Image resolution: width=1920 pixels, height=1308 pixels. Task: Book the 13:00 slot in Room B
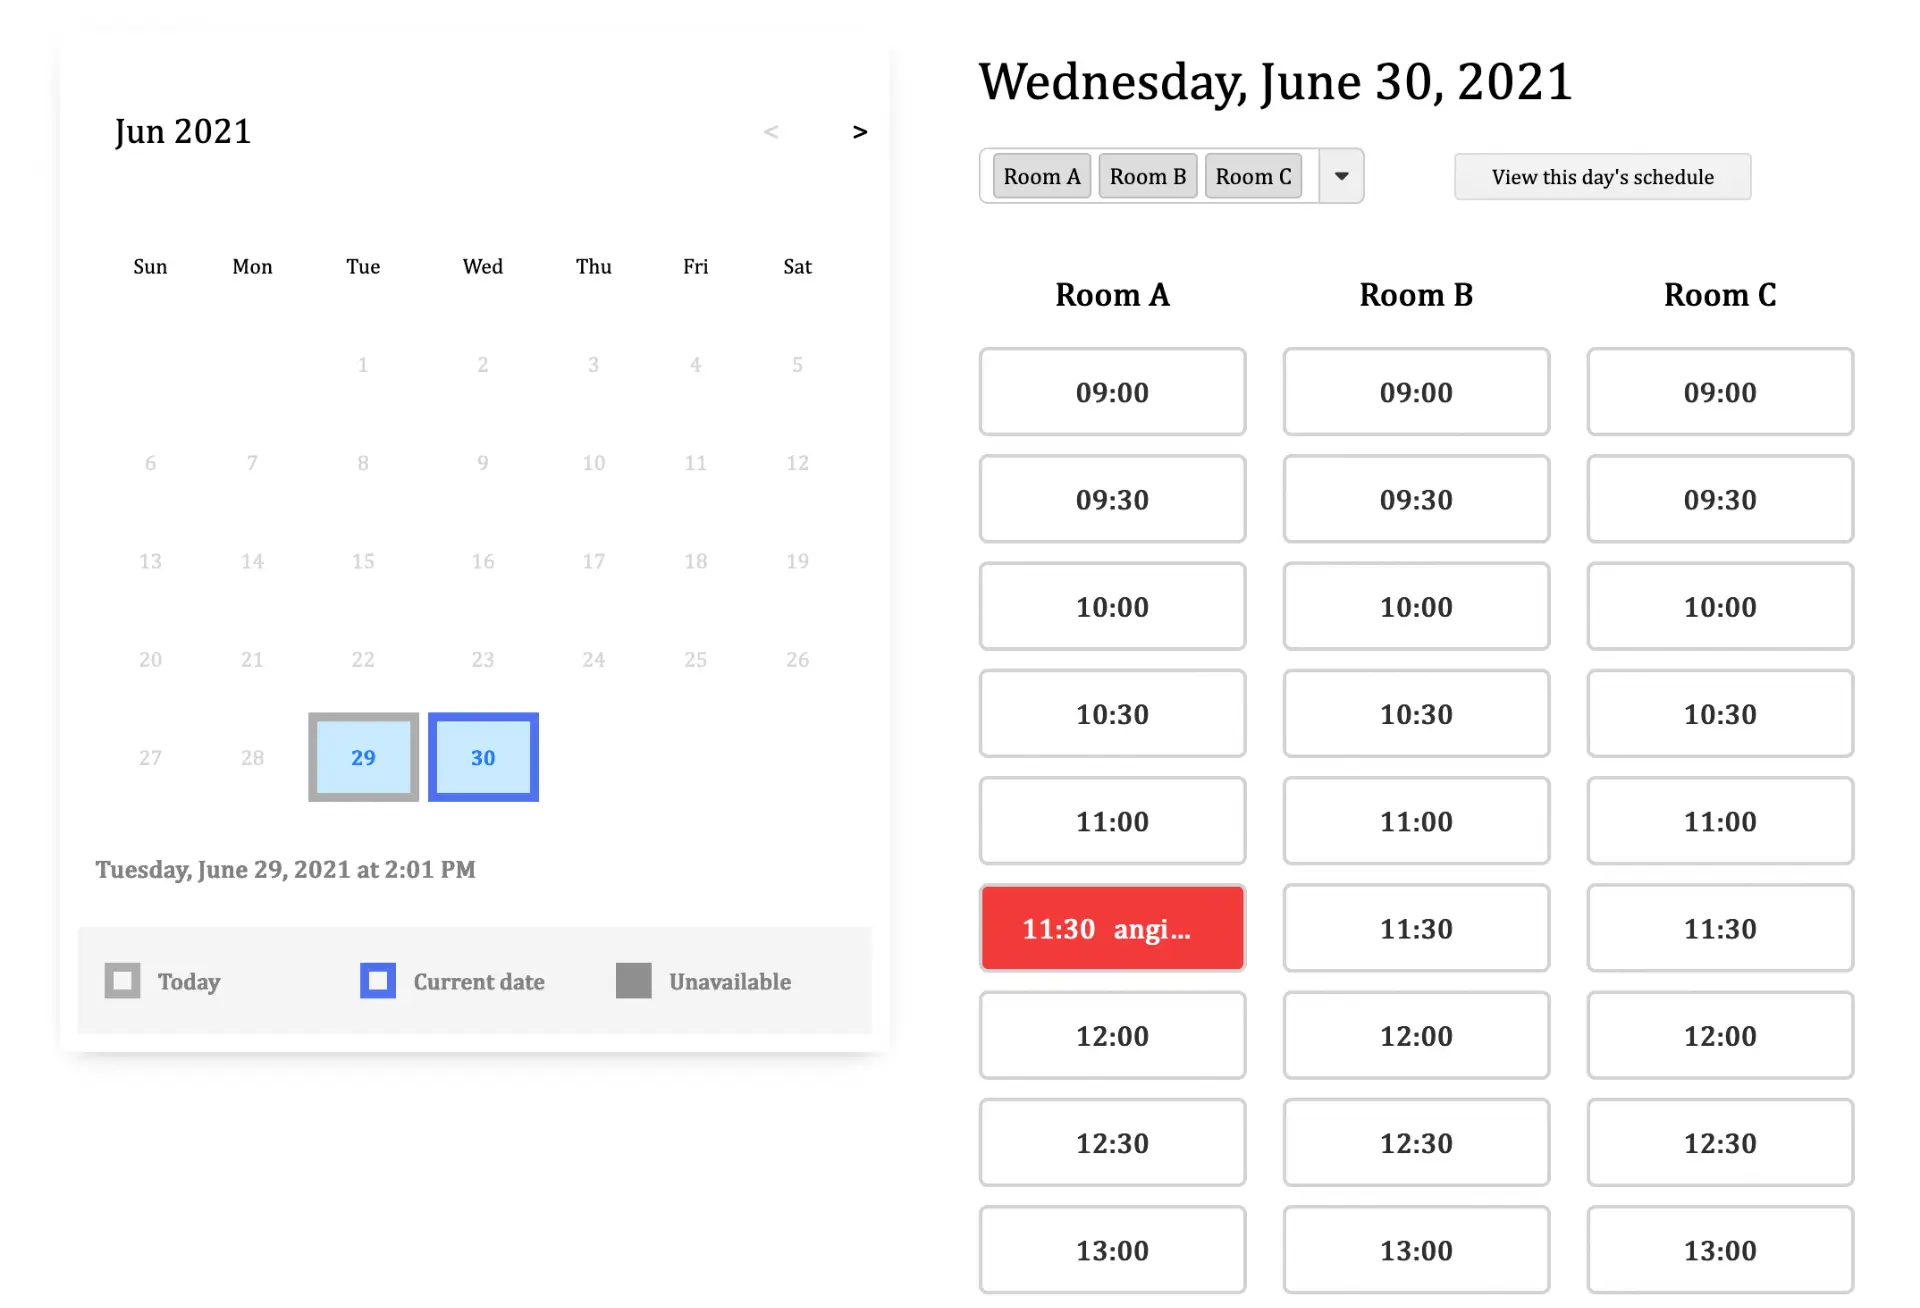(1416, 1250)
